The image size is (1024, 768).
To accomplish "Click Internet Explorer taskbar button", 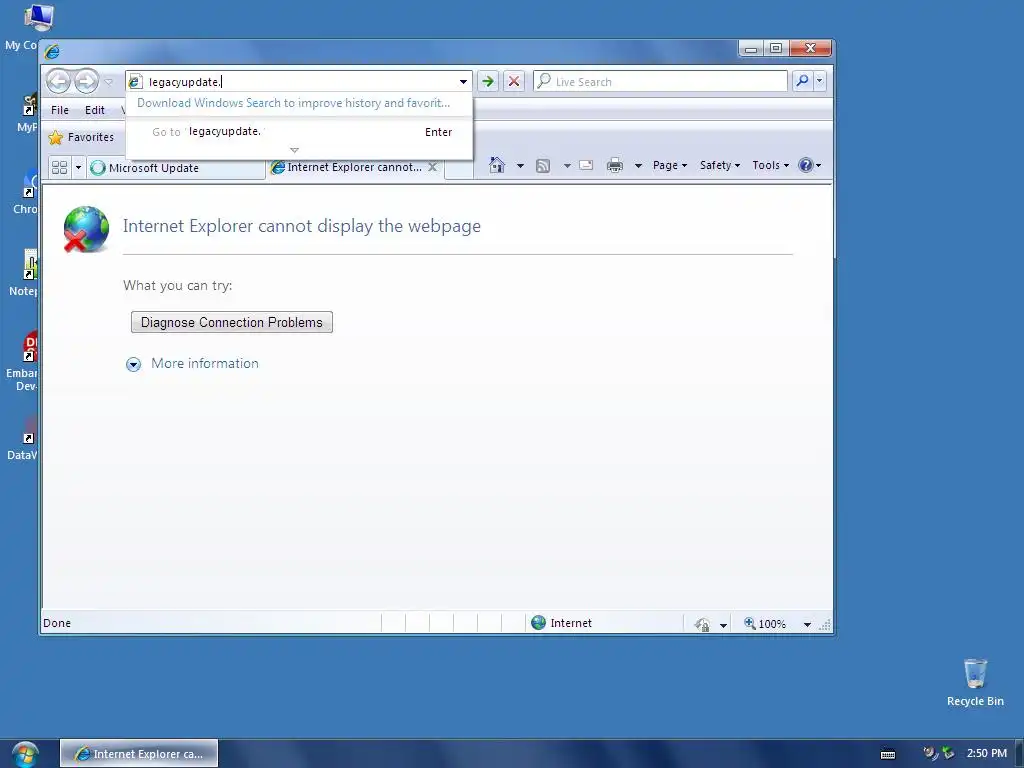I will tap(139, 754).
